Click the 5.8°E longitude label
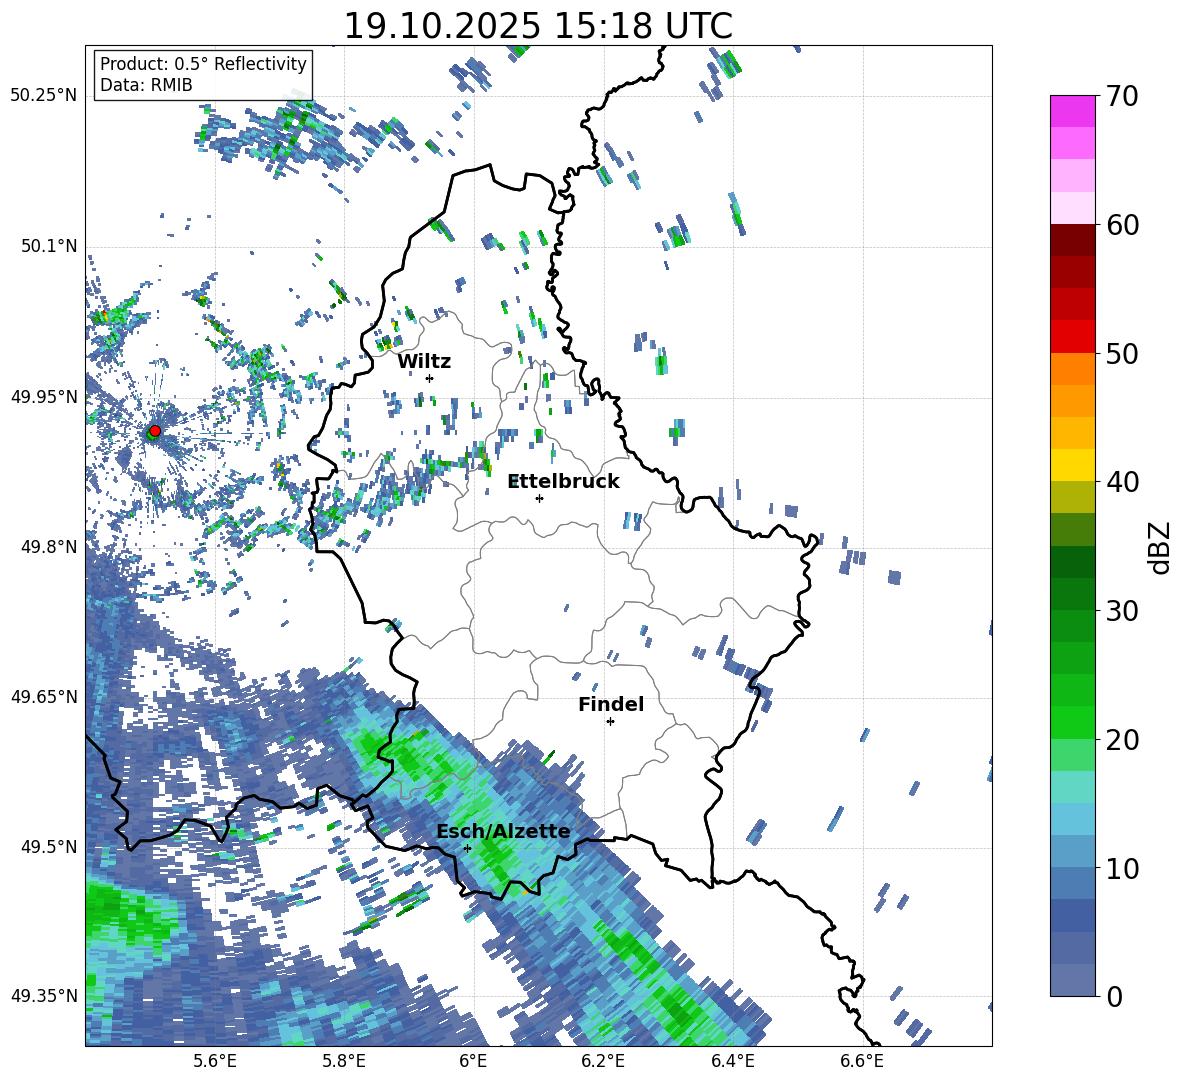The height and width of the screenshot is (1081, 1184). pyautogui.click(x=344, y=1062)
